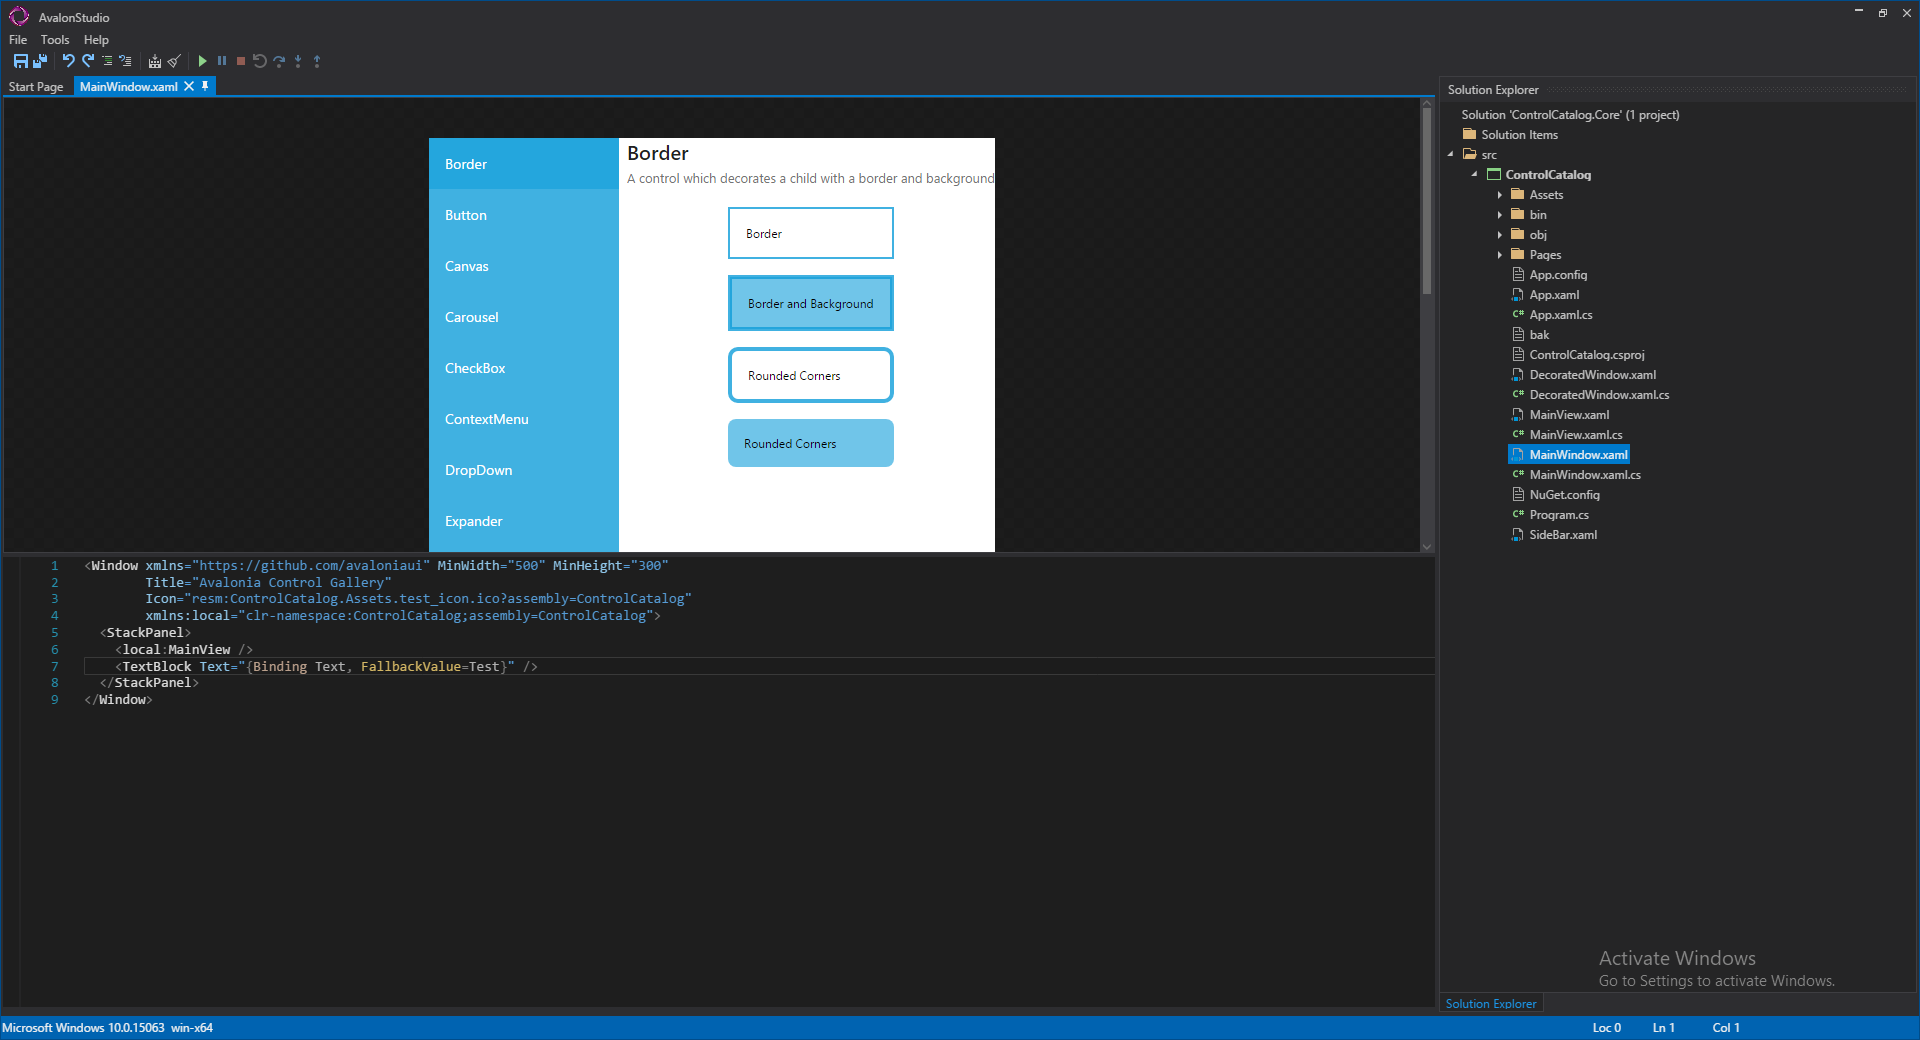
Task: Open ControlCatalog.csproj file
Action: 1578,355
